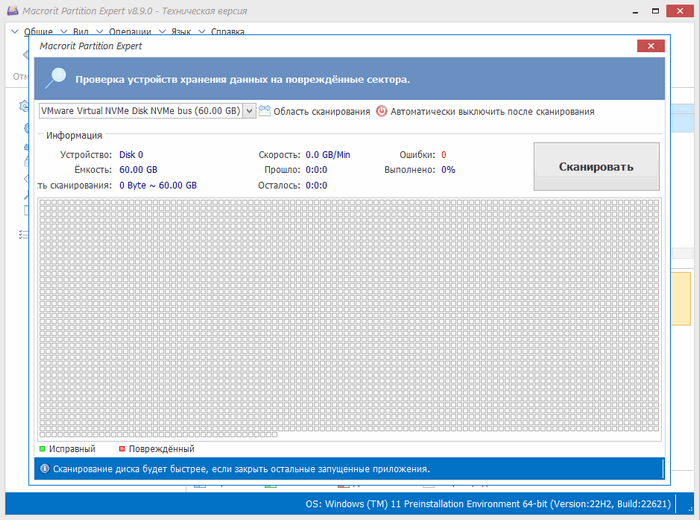Click the Выполнено 0% progress value
Viewport: 700px width, 520px height.
pos(448,170)
